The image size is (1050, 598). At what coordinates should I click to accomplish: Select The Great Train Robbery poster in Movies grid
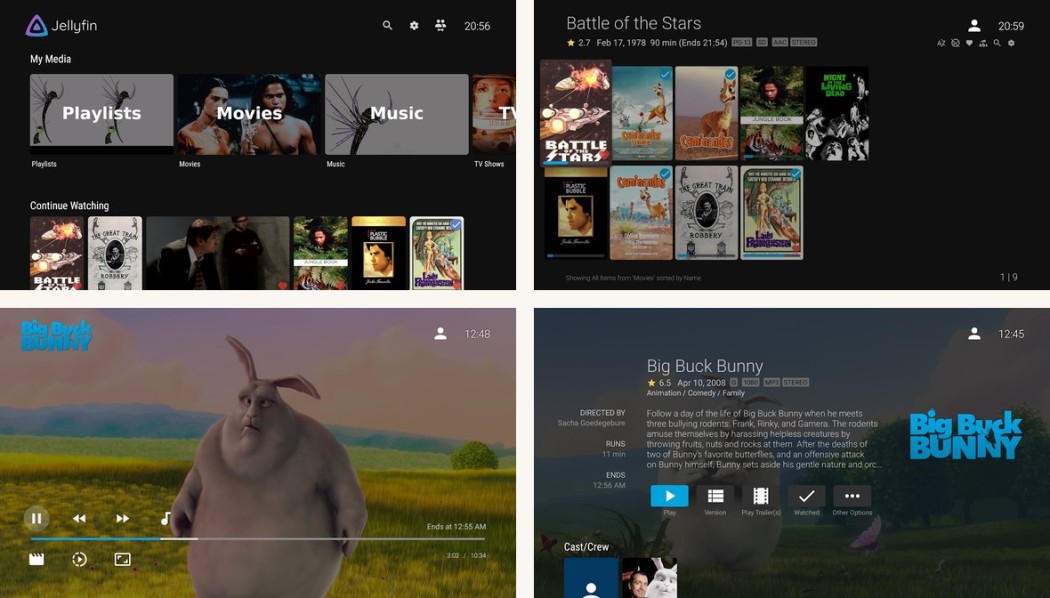[706, 213]
